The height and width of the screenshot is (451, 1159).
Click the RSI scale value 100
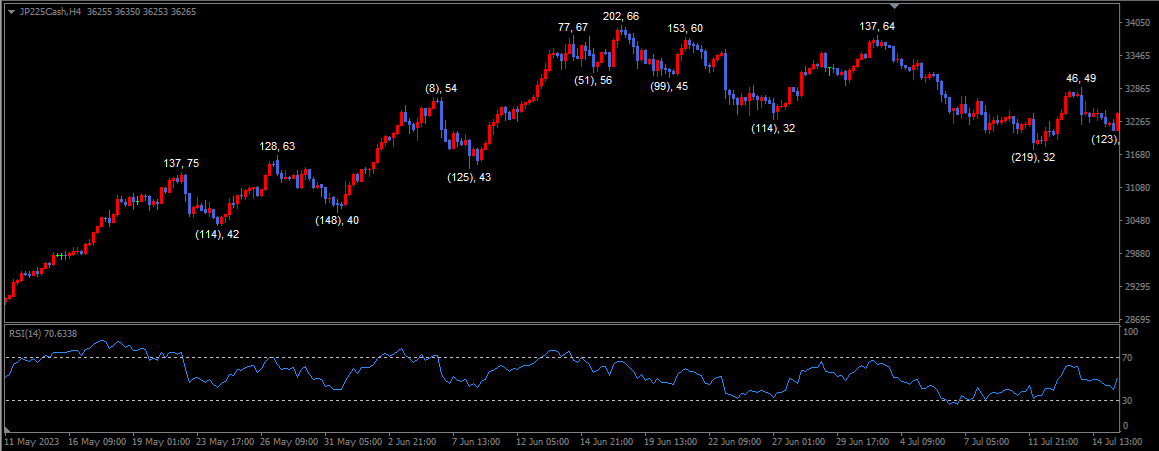click(1130, 333)
